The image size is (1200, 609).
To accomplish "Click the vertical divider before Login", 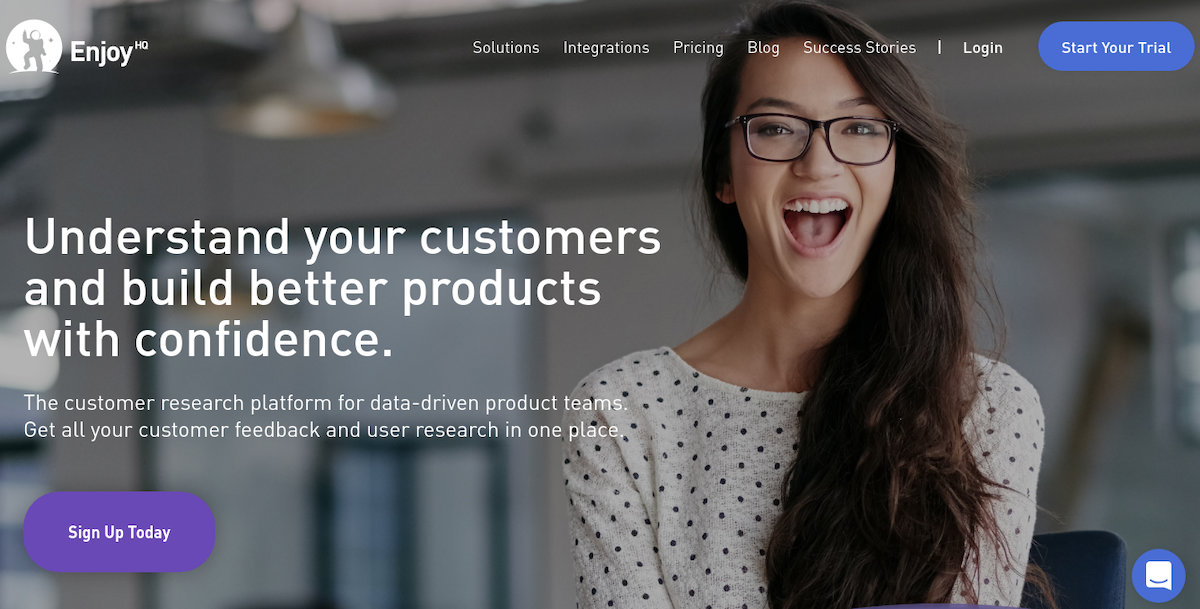I will (939, 47).
